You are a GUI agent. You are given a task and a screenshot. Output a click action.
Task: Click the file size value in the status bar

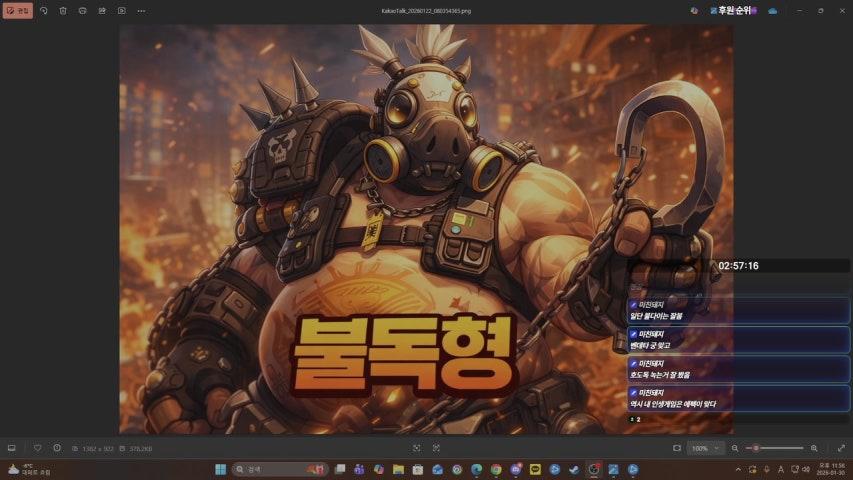pos(141,449)
